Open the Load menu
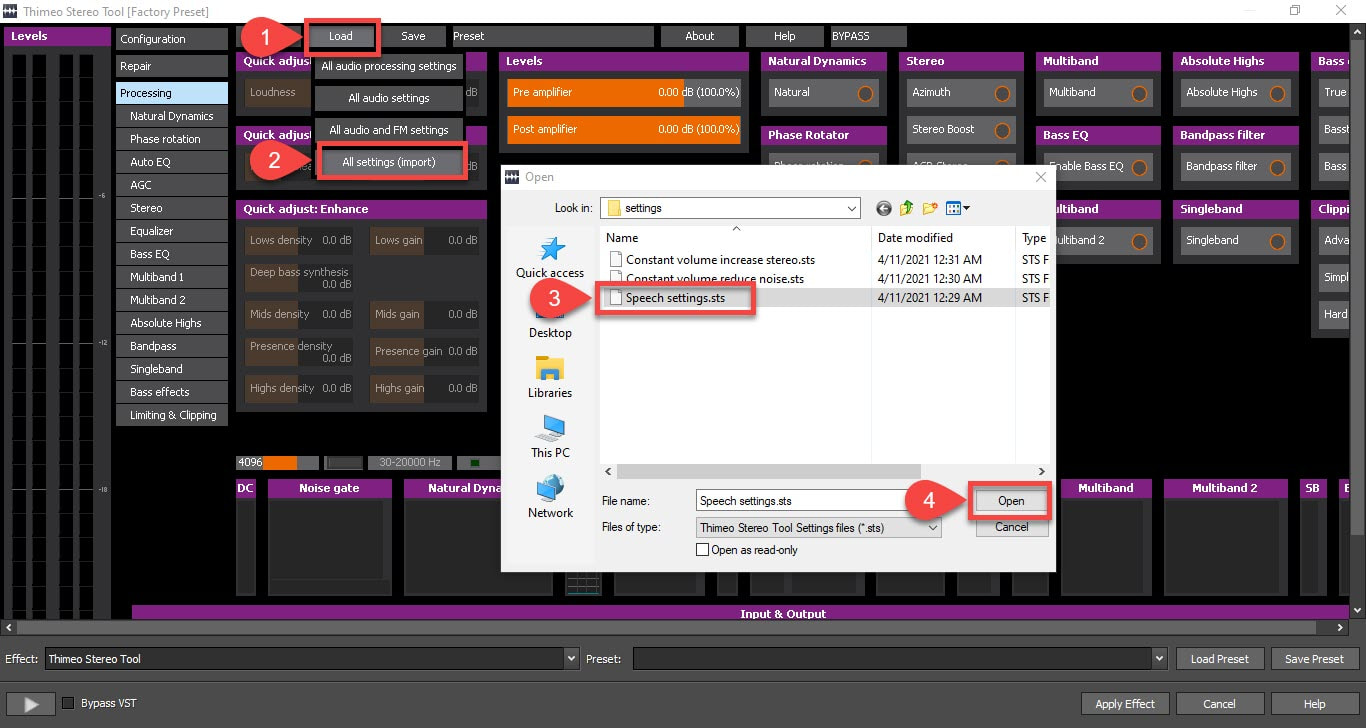This screenshot has height=728, width=1366. pyautogui.click(x=341, y=36)
